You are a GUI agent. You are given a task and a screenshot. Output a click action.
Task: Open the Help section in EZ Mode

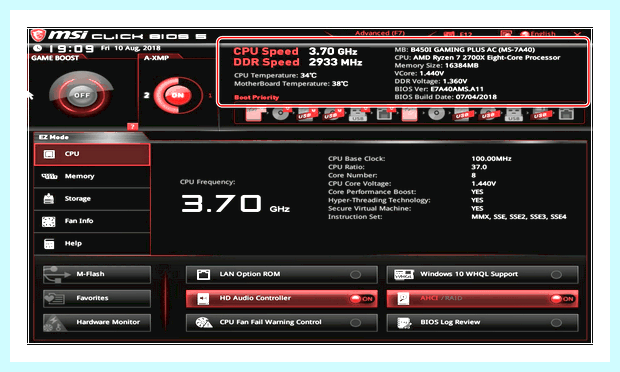[92, 244]
